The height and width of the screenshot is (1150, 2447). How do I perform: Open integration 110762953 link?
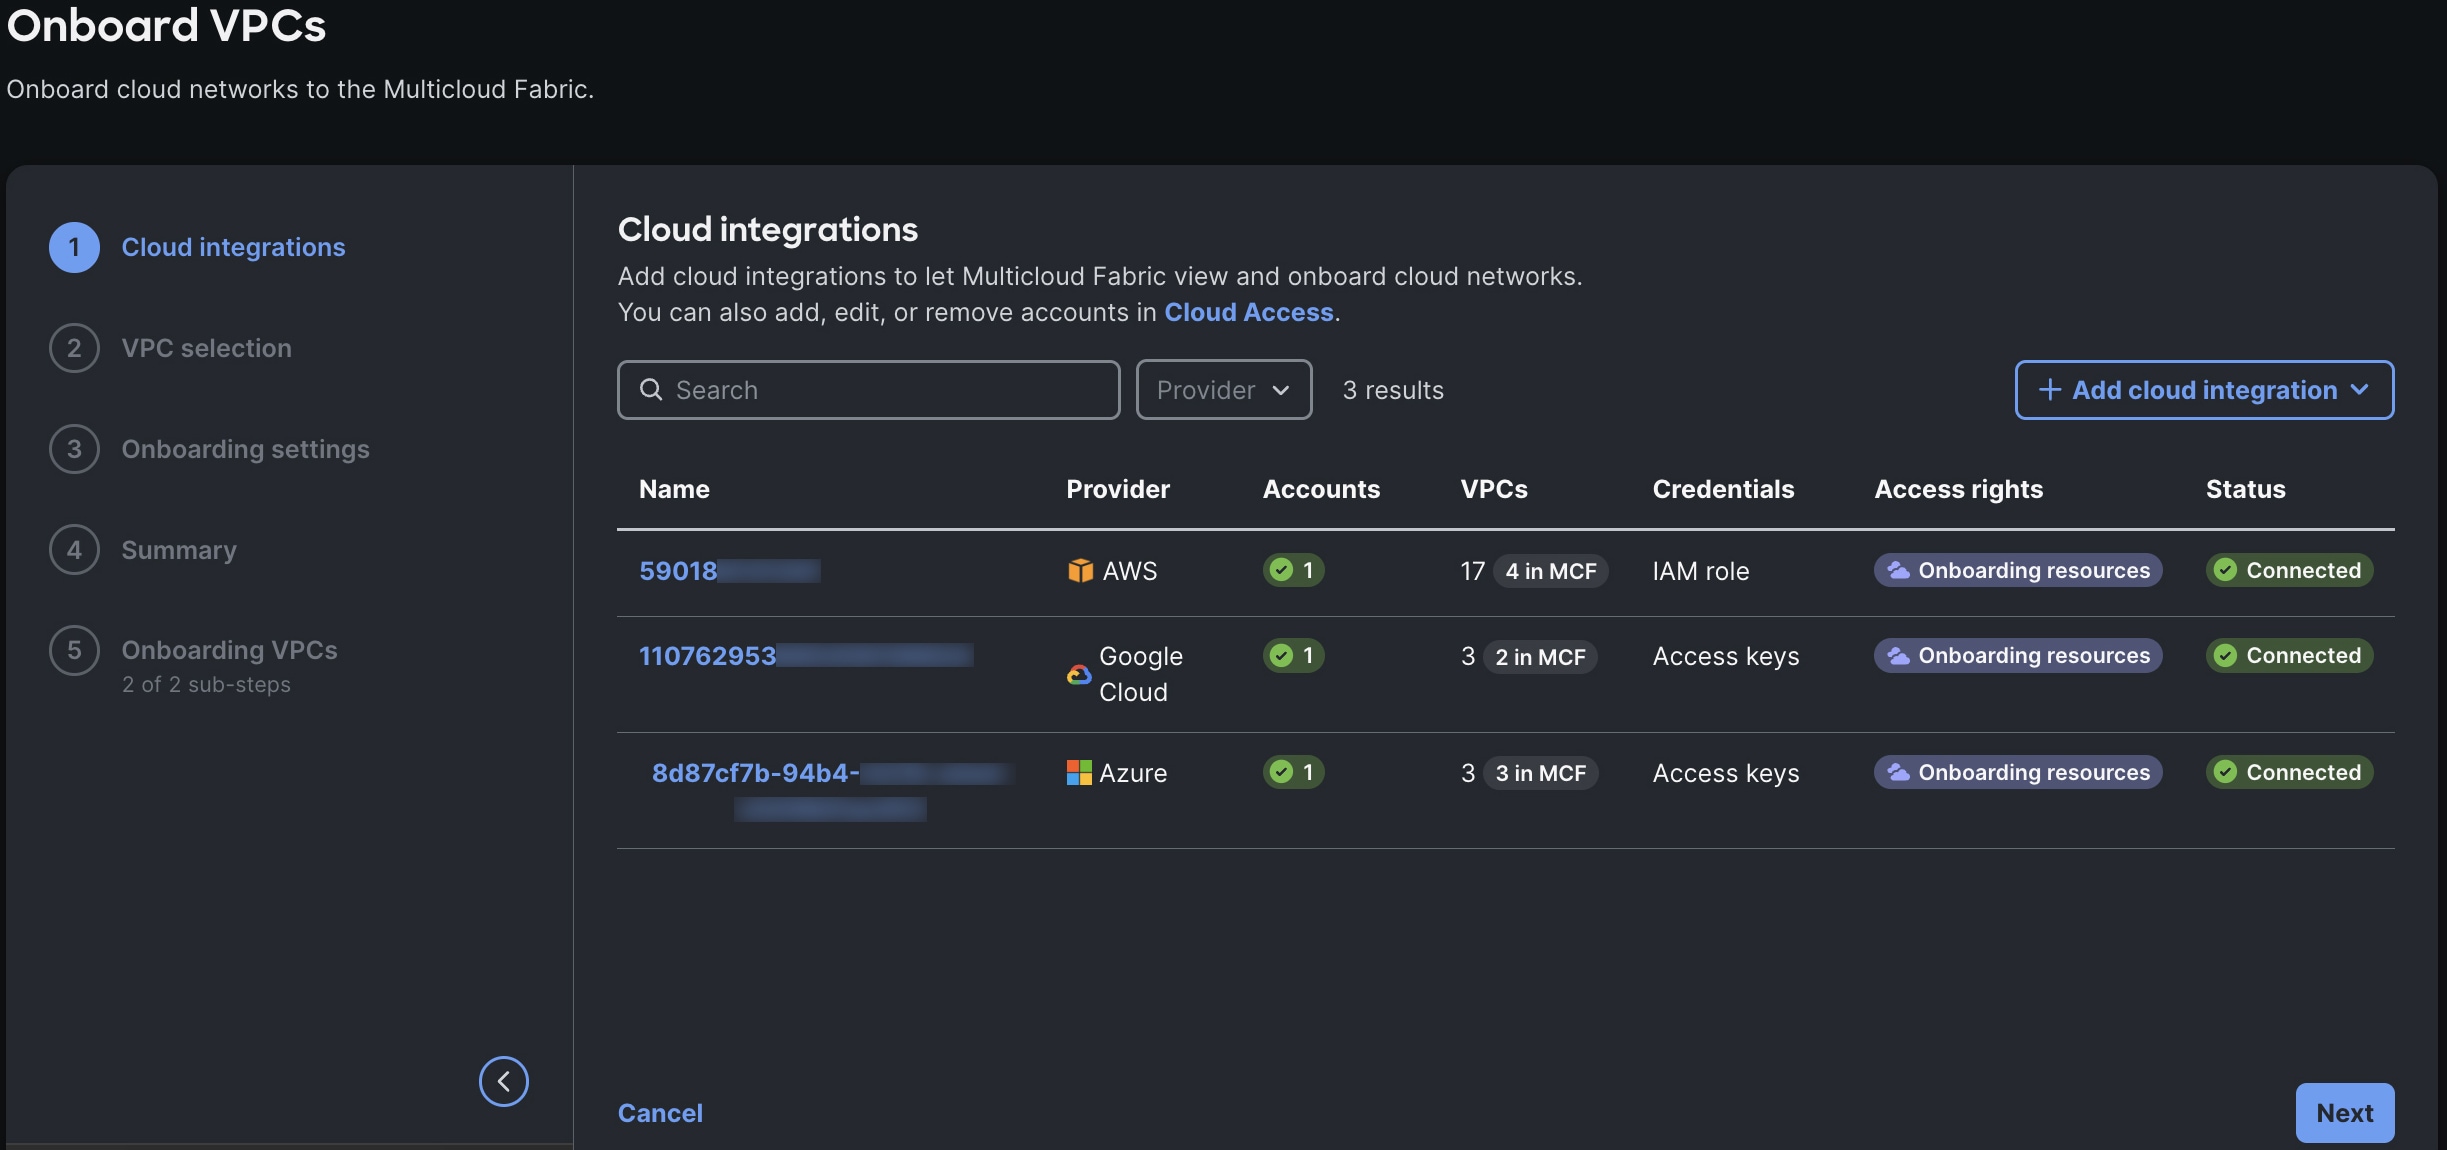(806, 656)
